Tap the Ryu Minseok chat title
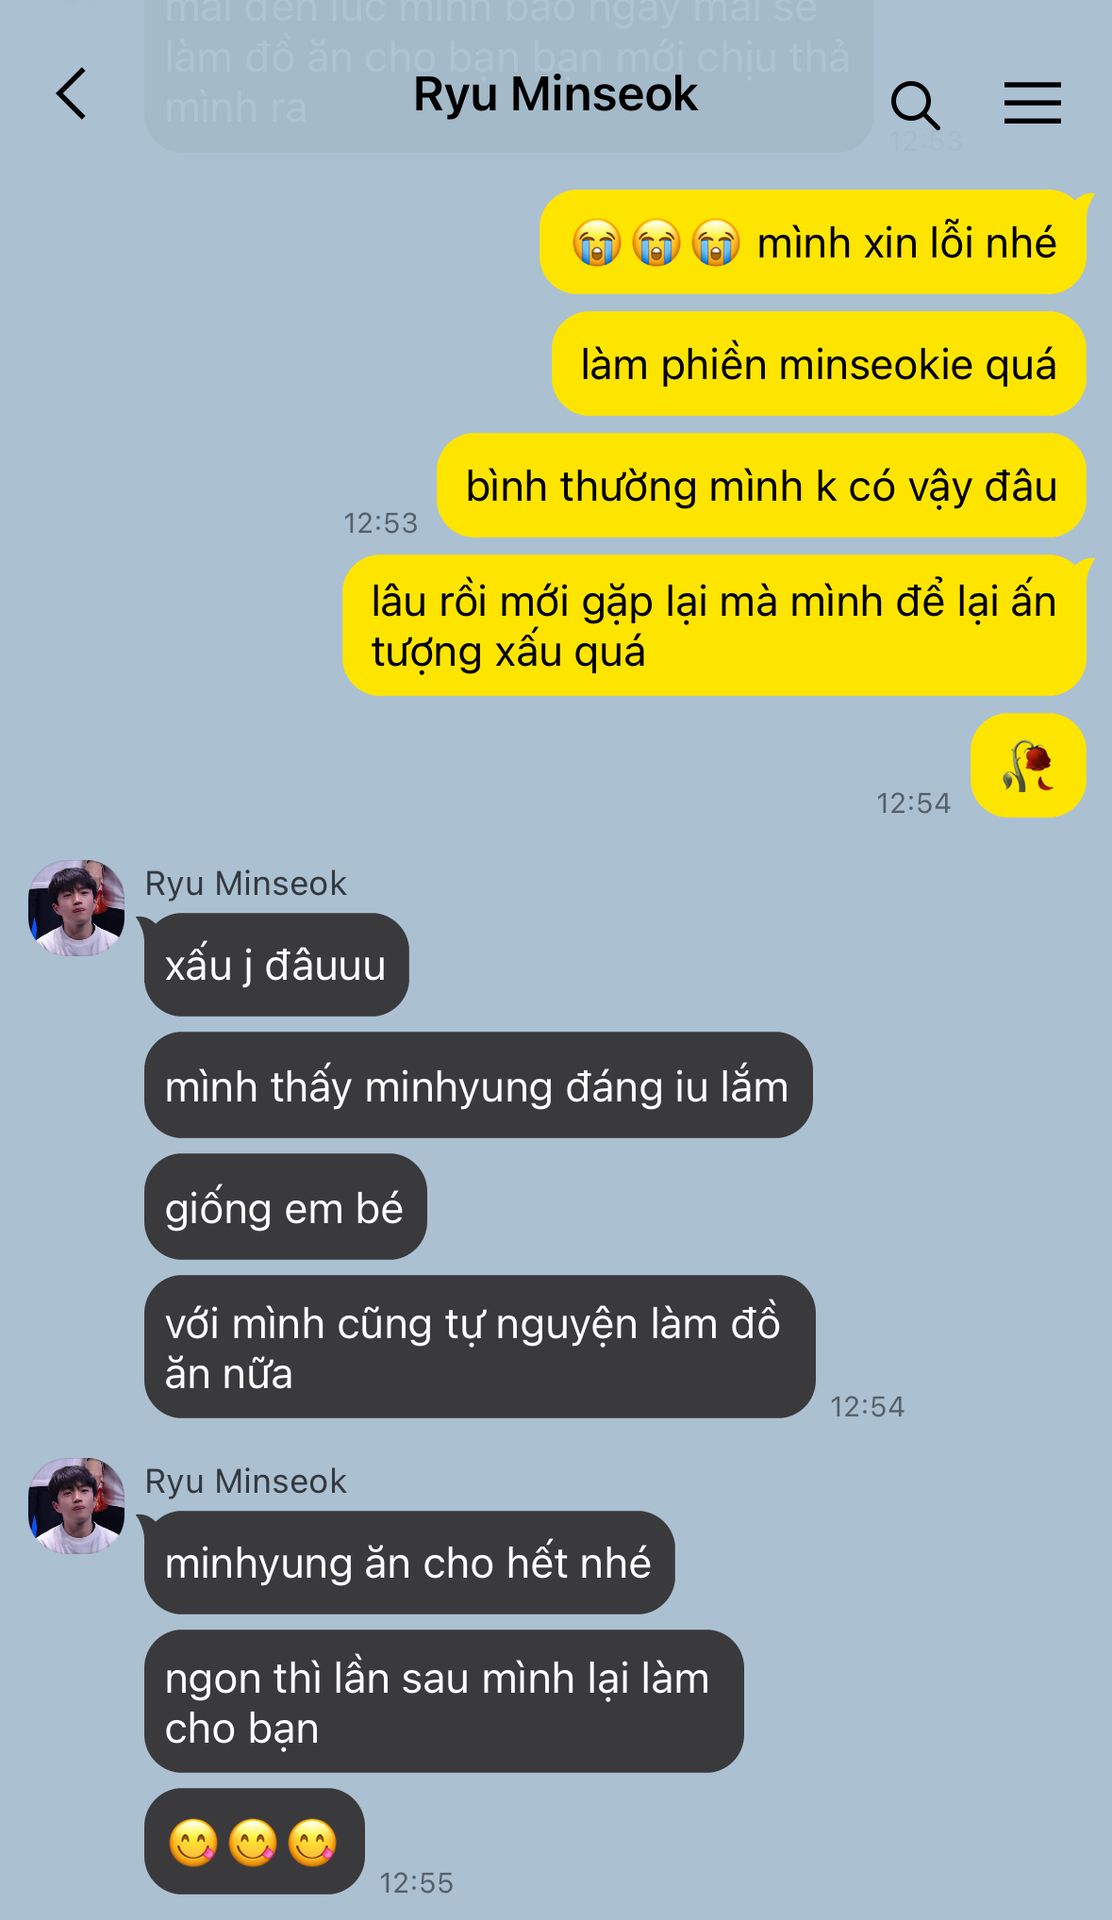Image resolution: width=1112 pixels, height=1920 pixels. pos(555,95)
